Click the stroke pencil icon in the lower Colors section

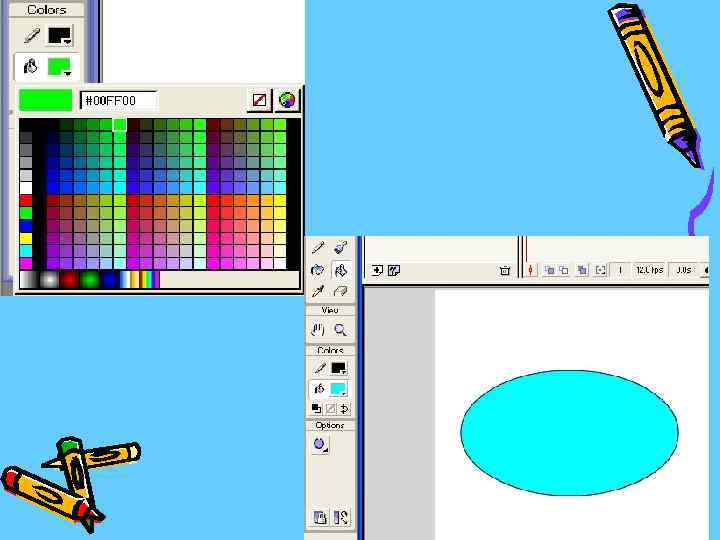tap(320, 368)
